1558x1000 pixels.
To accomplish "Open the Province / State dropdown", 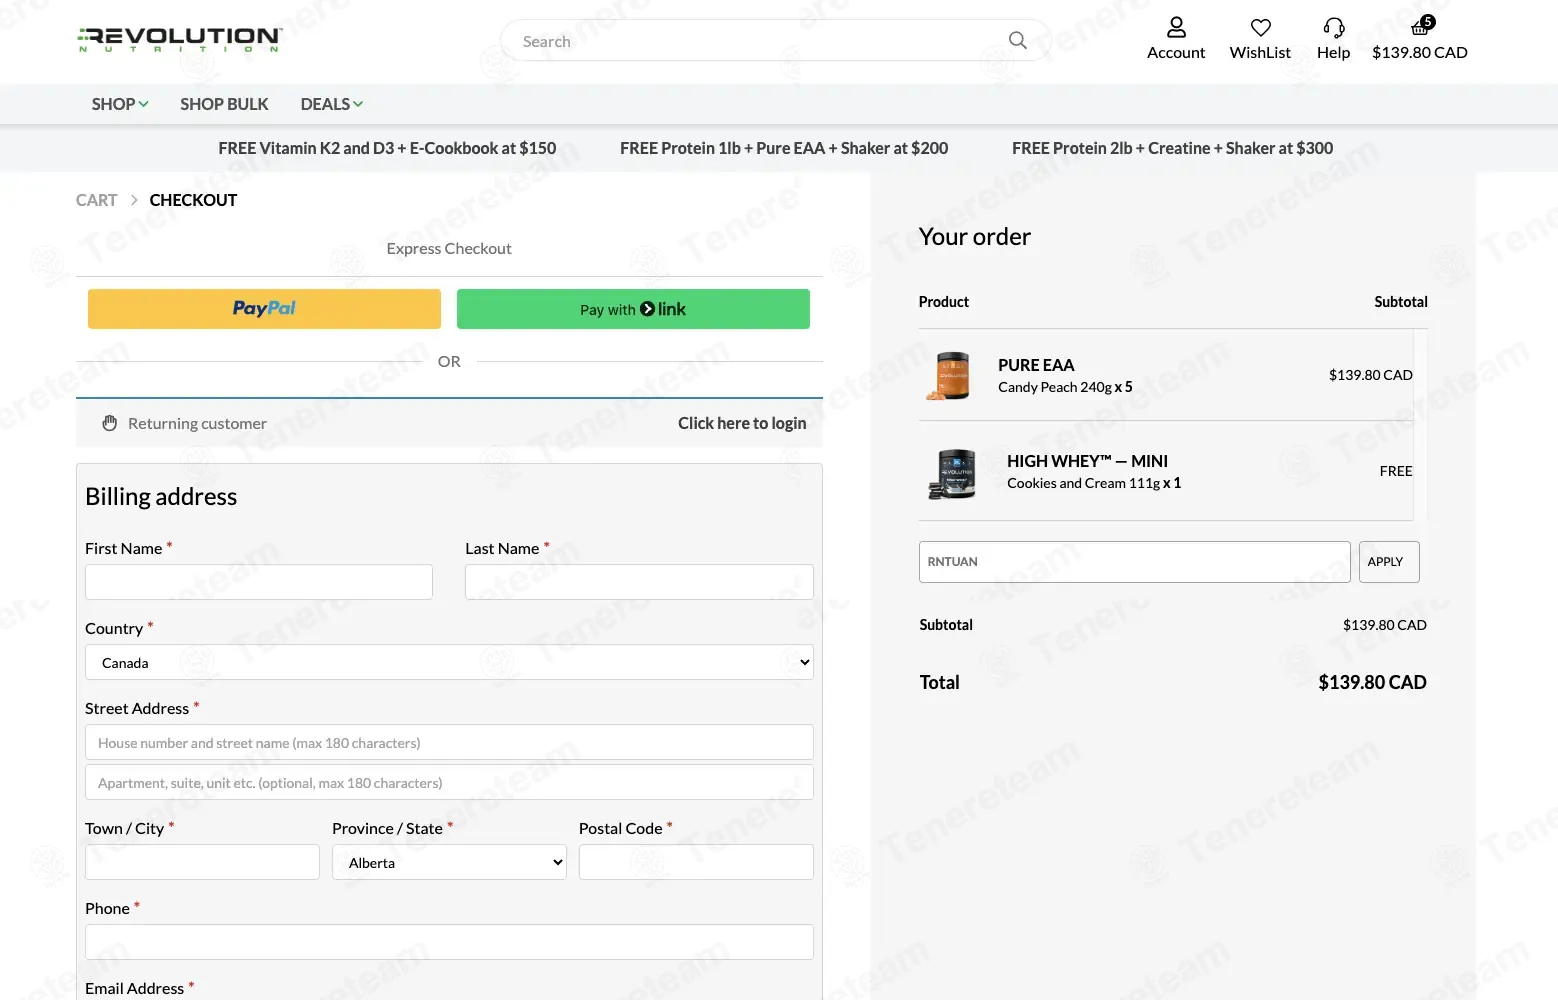I will pos(449,862).
